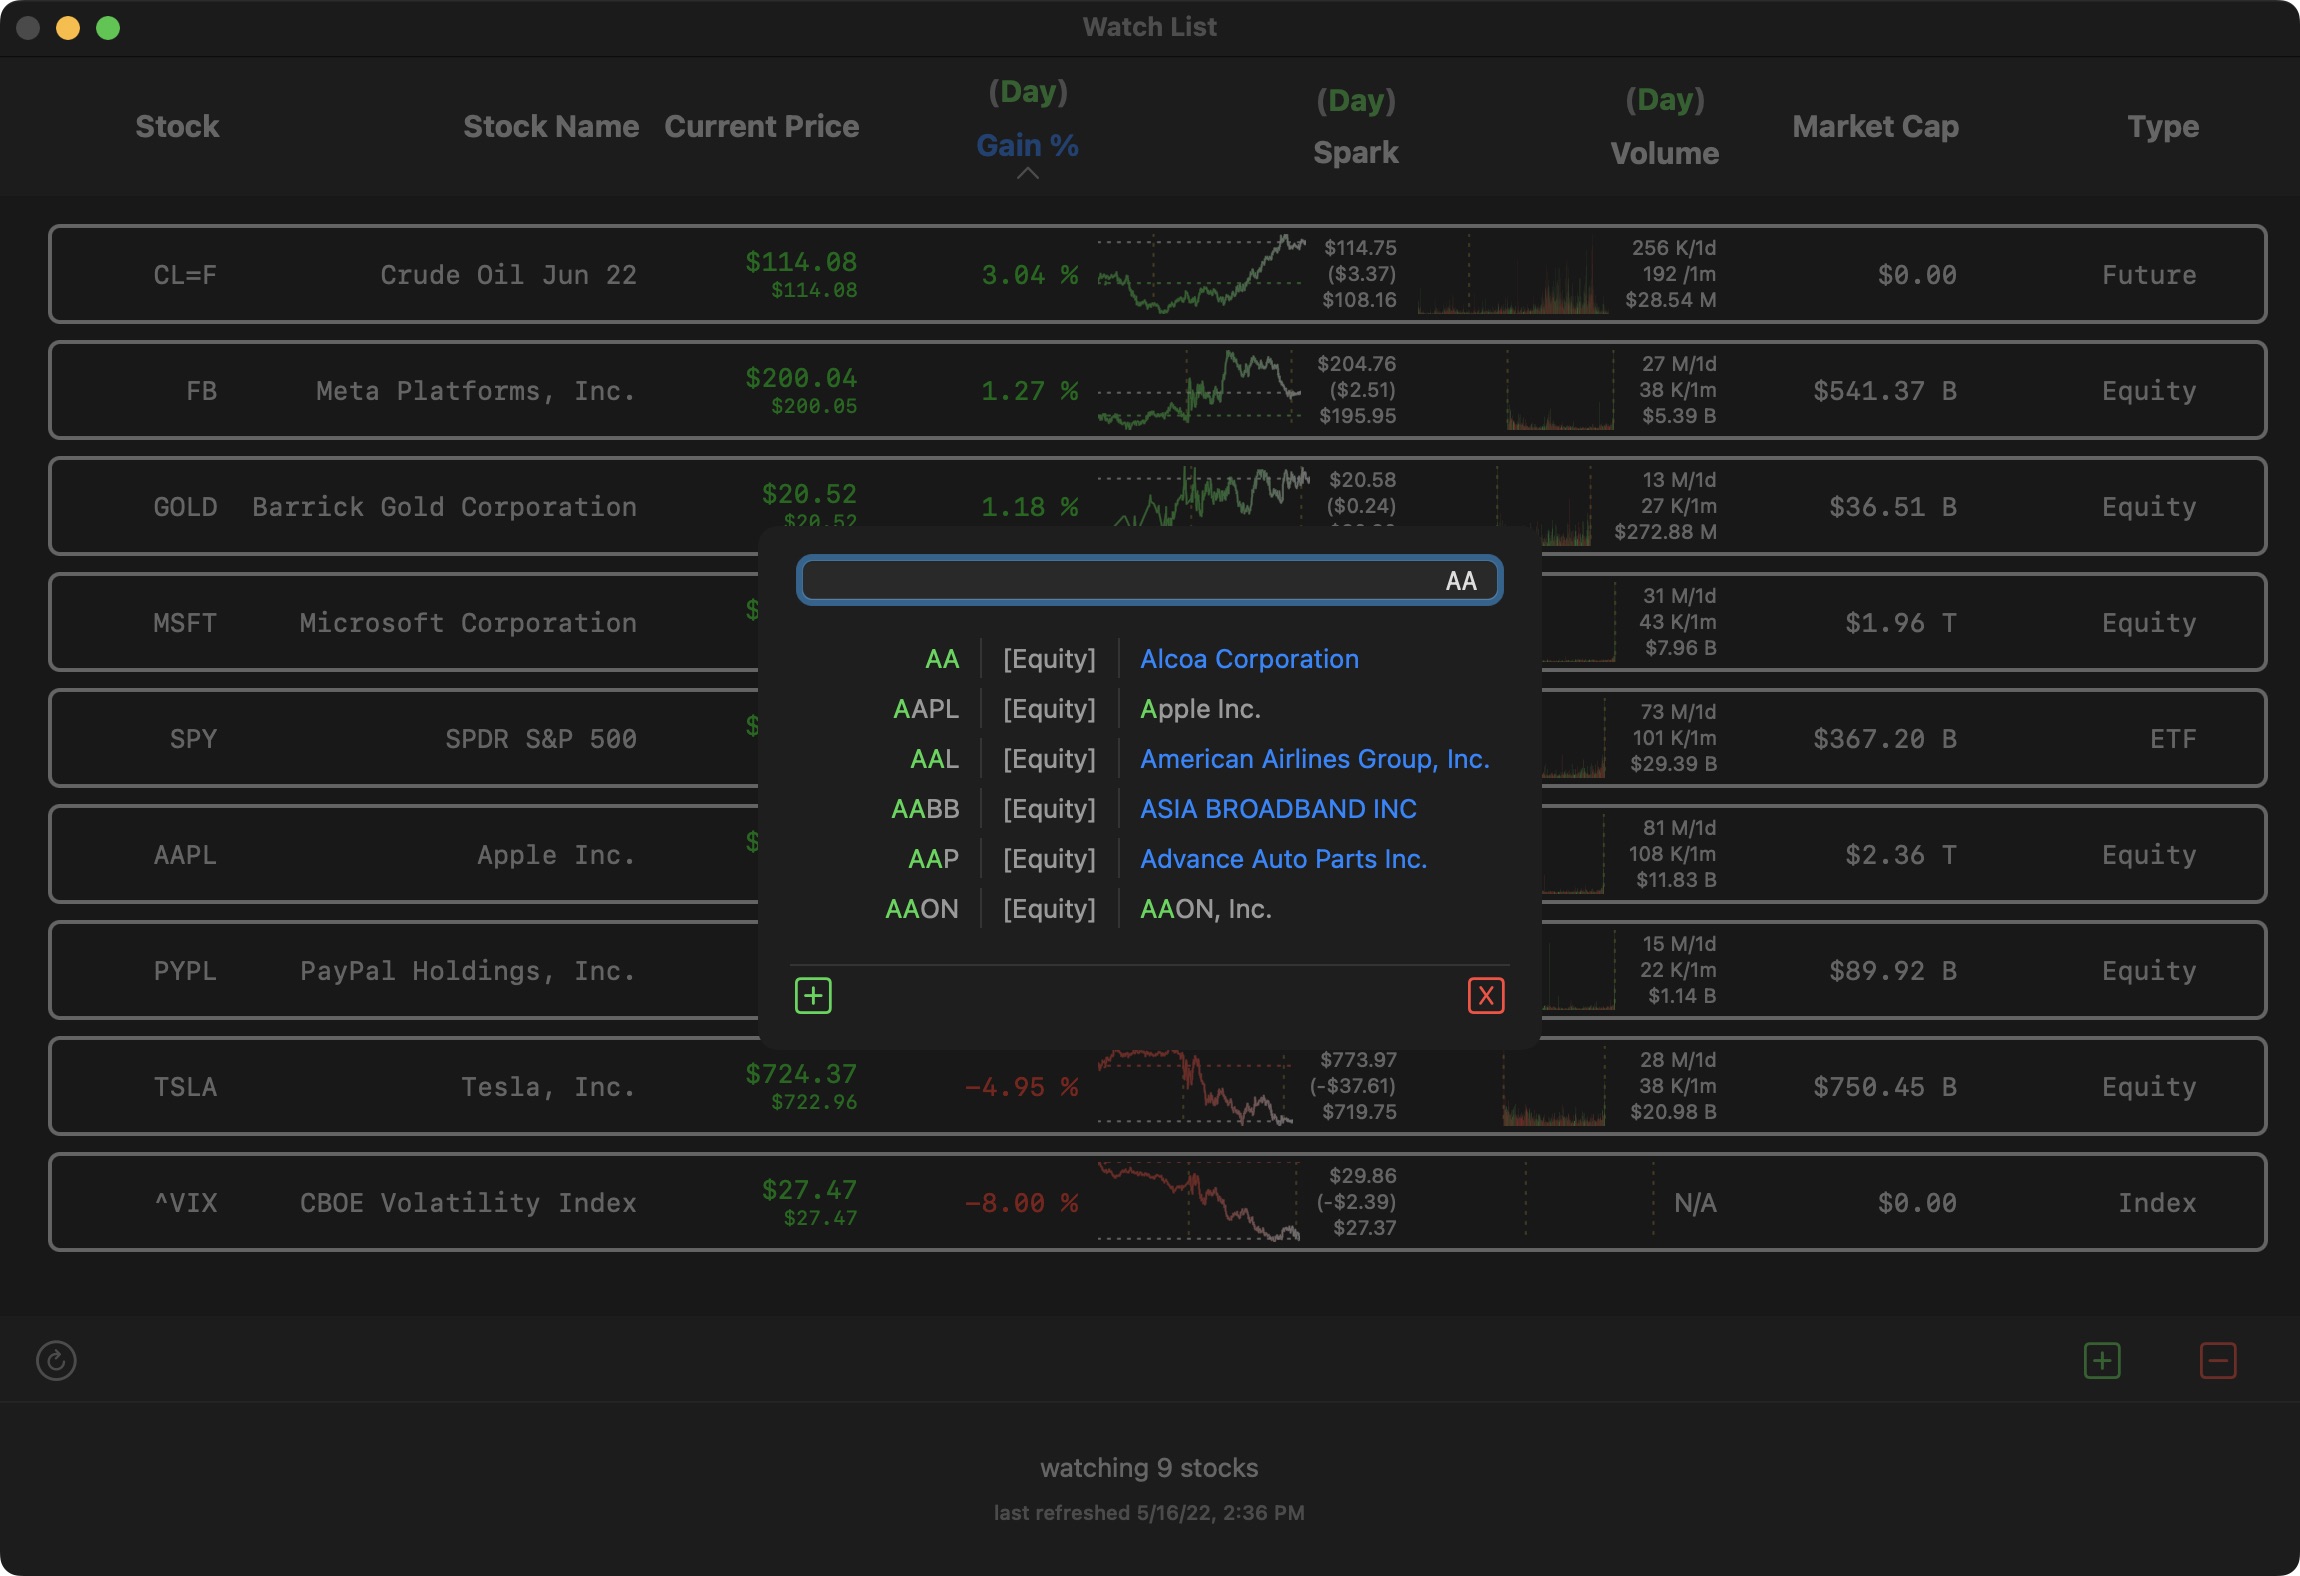Click the AAL ticker in search results
Image resolution: width=2300 pixels, height=1576 pixels.
click(x=934, y=759)
